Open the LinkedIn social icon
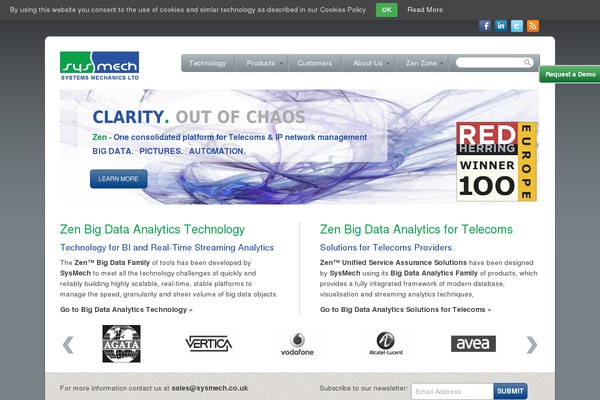 pyautogui.click(x=501, y=26)
